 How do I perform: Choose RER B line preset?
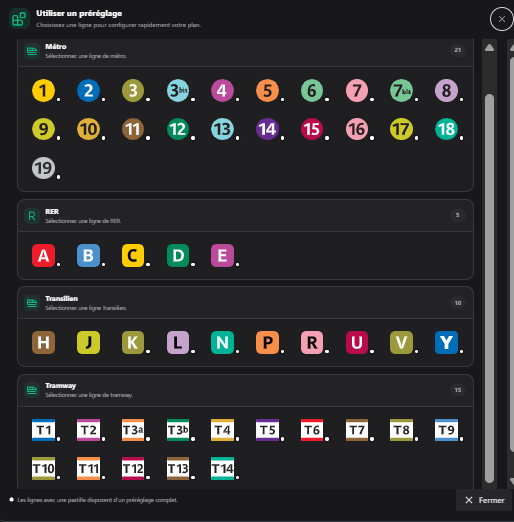tap(88, 256)
